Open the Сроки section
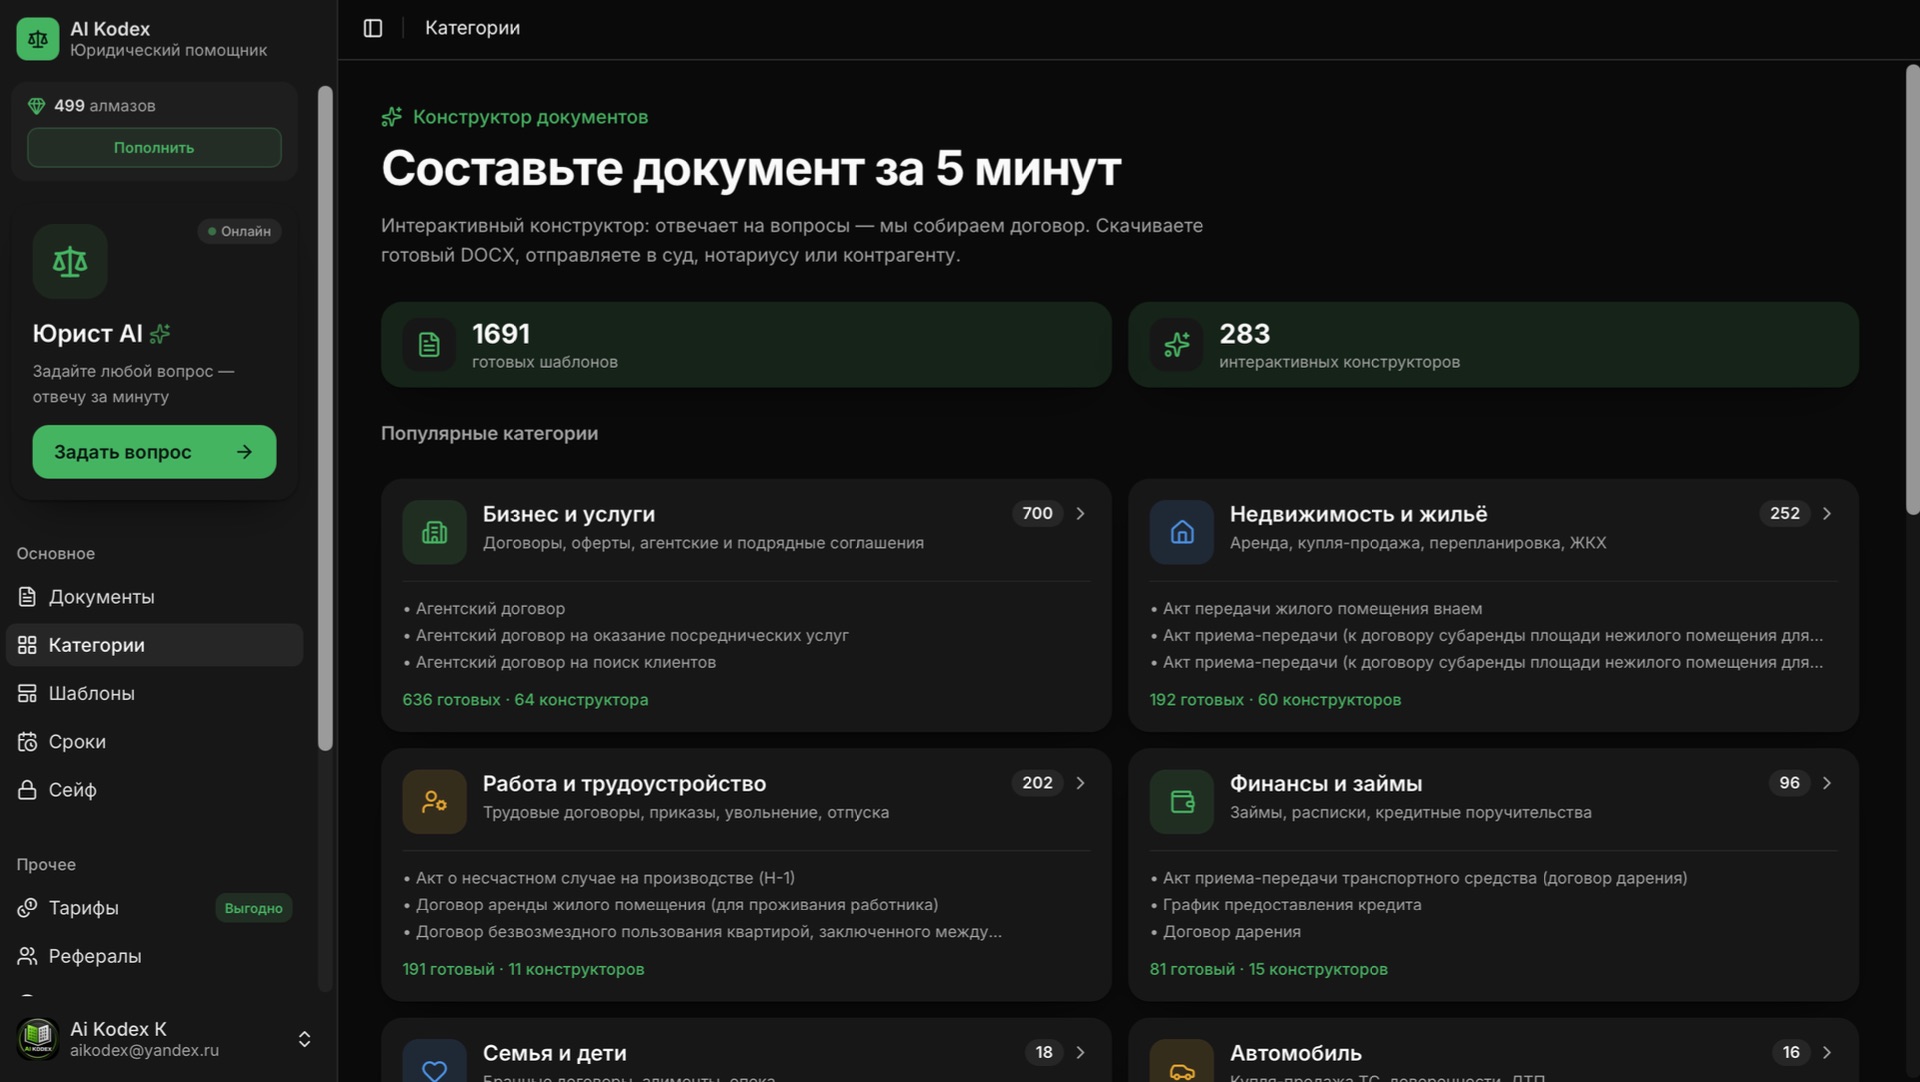The height and width of the screenshot is (1082, 1920). point(154,742)
